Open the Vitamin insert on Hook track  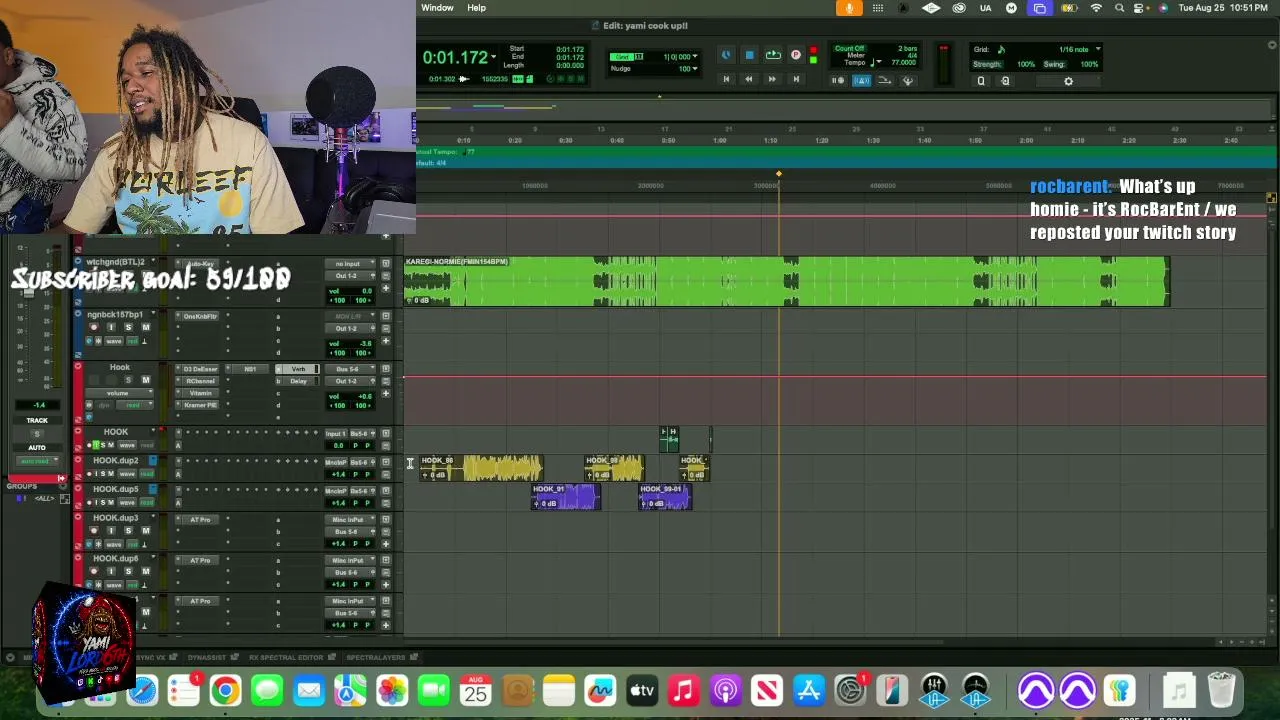[x=200, y=393]
